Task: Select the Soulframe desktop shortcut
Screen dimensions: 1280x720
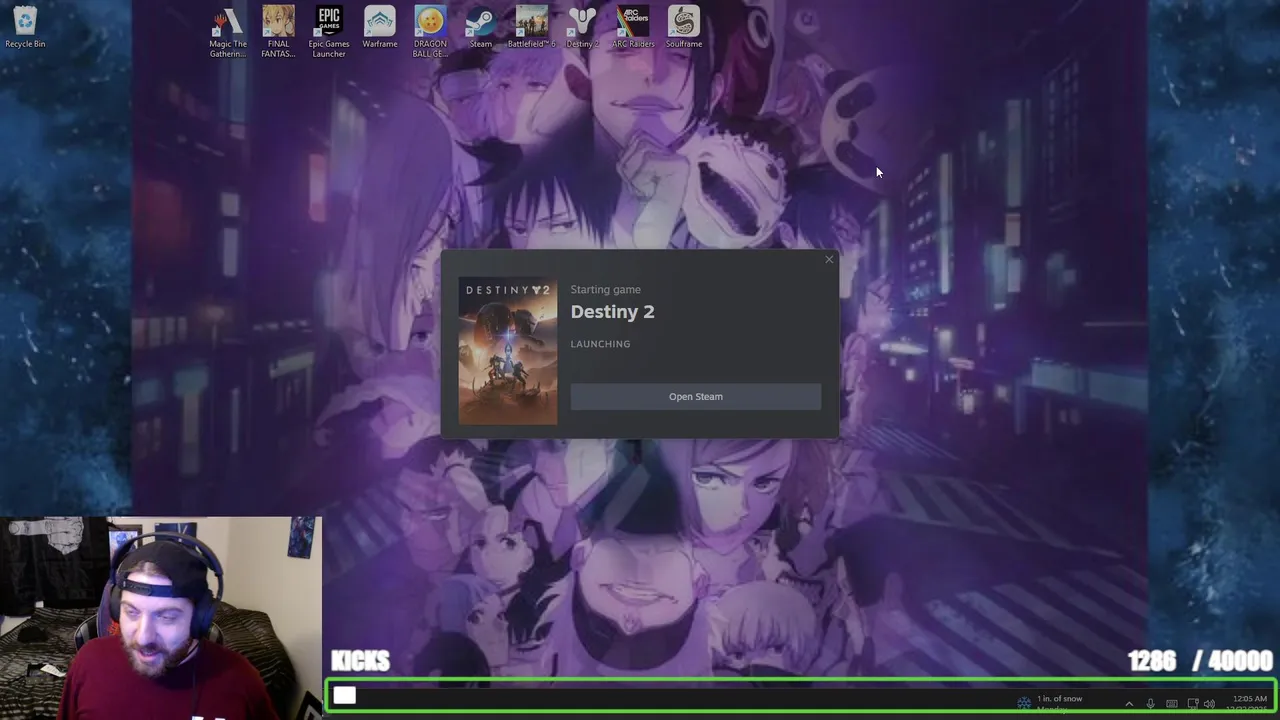Action: (x=684, y=27)
